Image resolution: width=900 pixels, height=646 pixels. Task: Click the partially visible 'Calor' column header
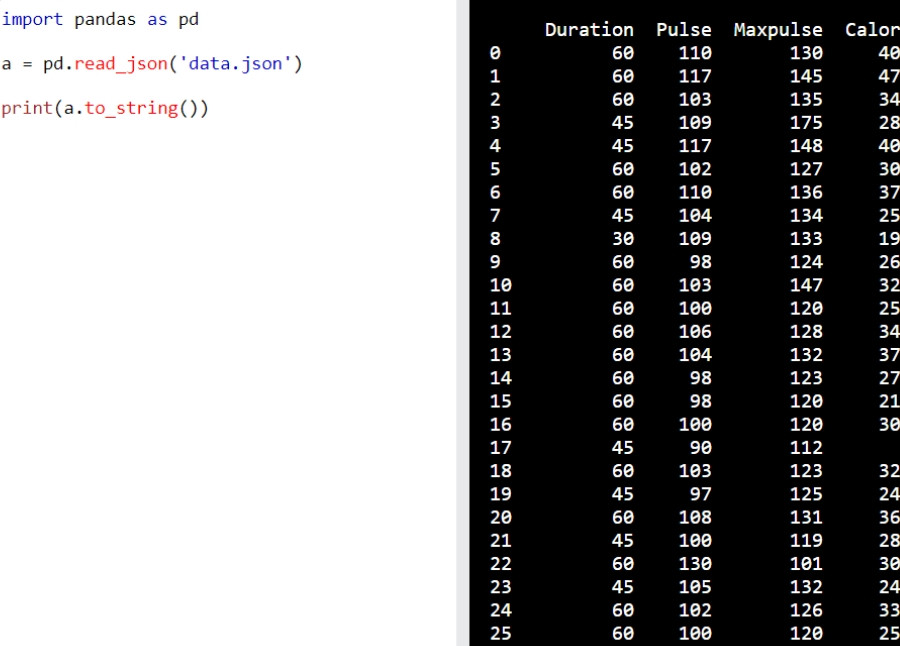tap(872, 30)
